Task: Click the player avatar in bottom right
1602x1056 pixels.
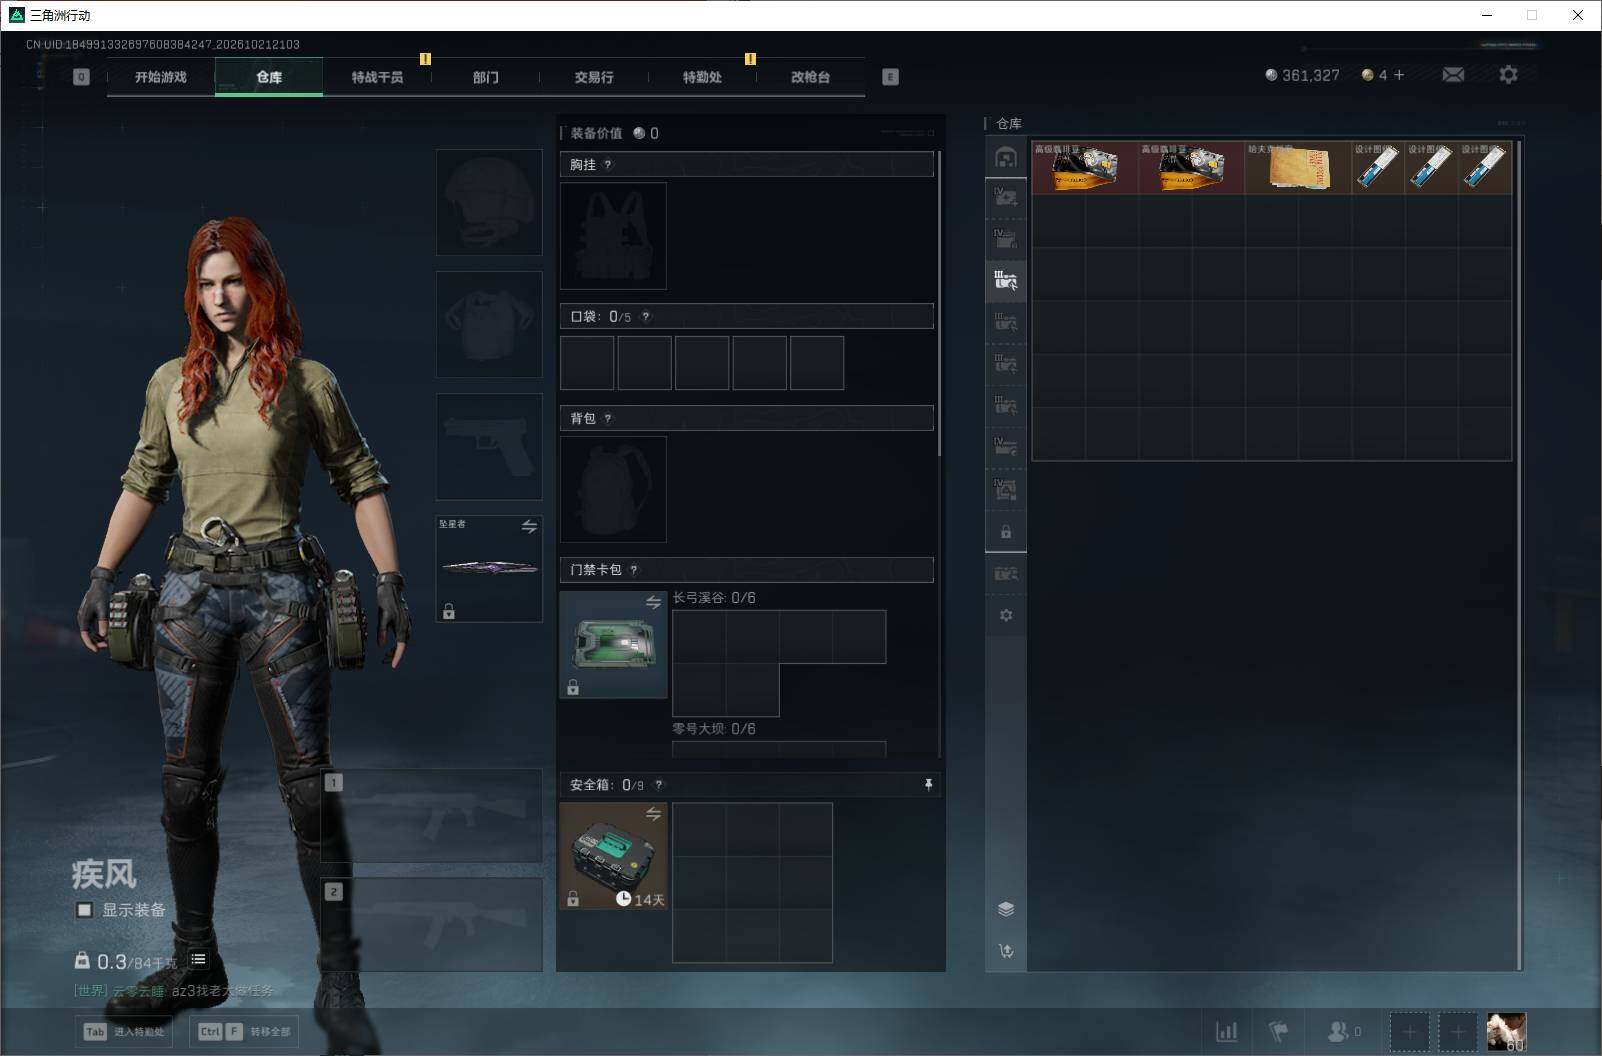Action: coord(1506,1032)
